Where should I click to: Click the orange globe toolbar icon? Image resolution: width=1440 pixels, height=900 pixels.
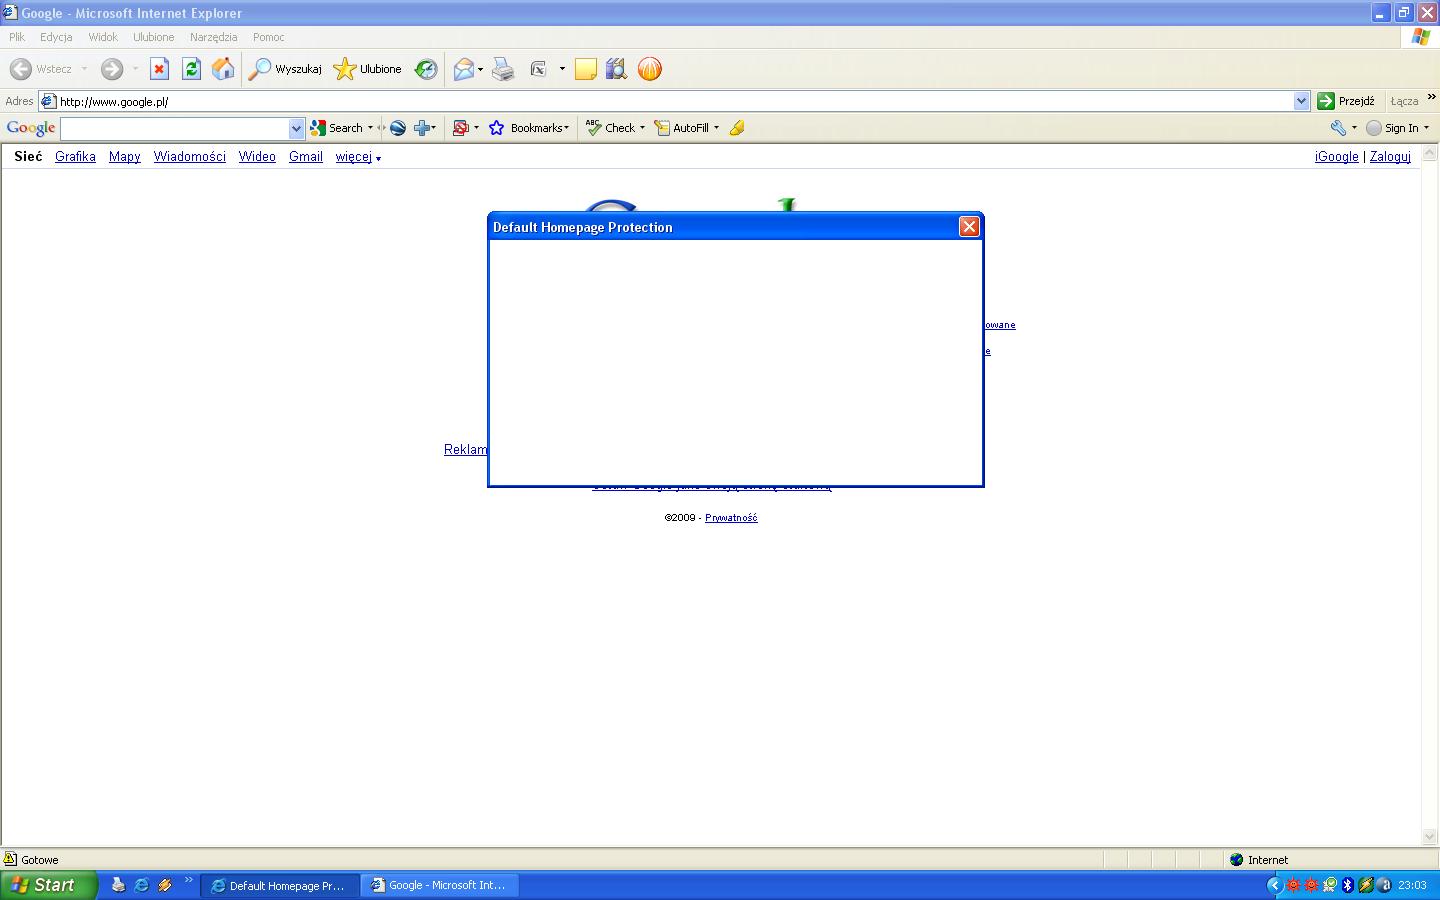click(x=650, y=69)
